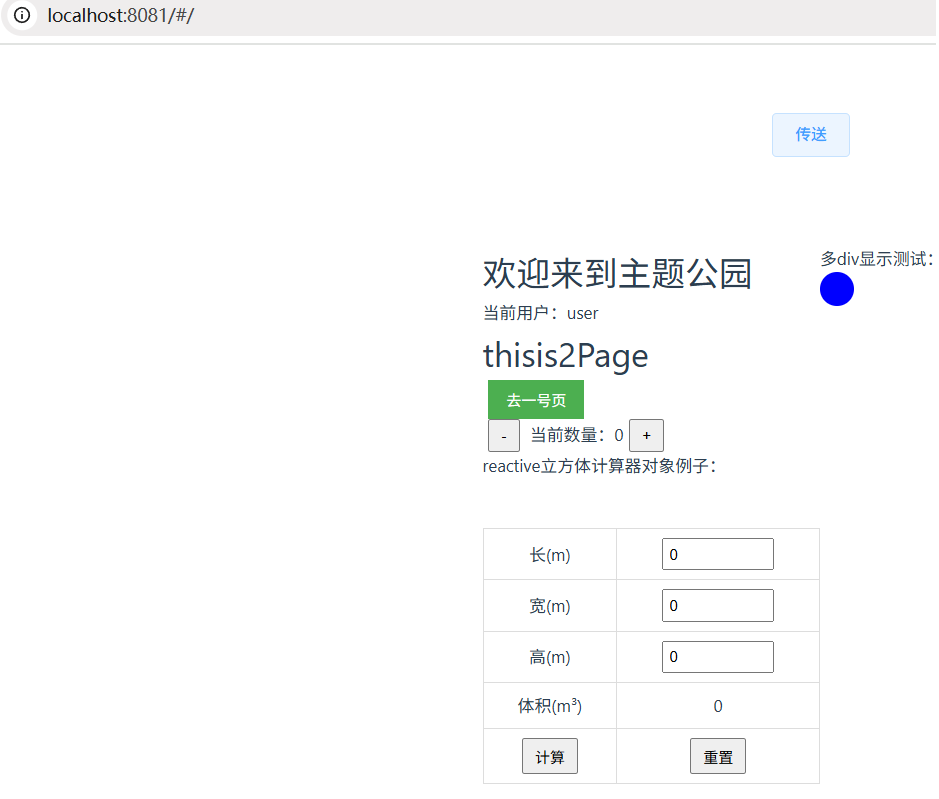The height and width of the screenshot is (799, 939).
Task: Select the localhost:8081 URL text
Action: click(x=120, y=15)
